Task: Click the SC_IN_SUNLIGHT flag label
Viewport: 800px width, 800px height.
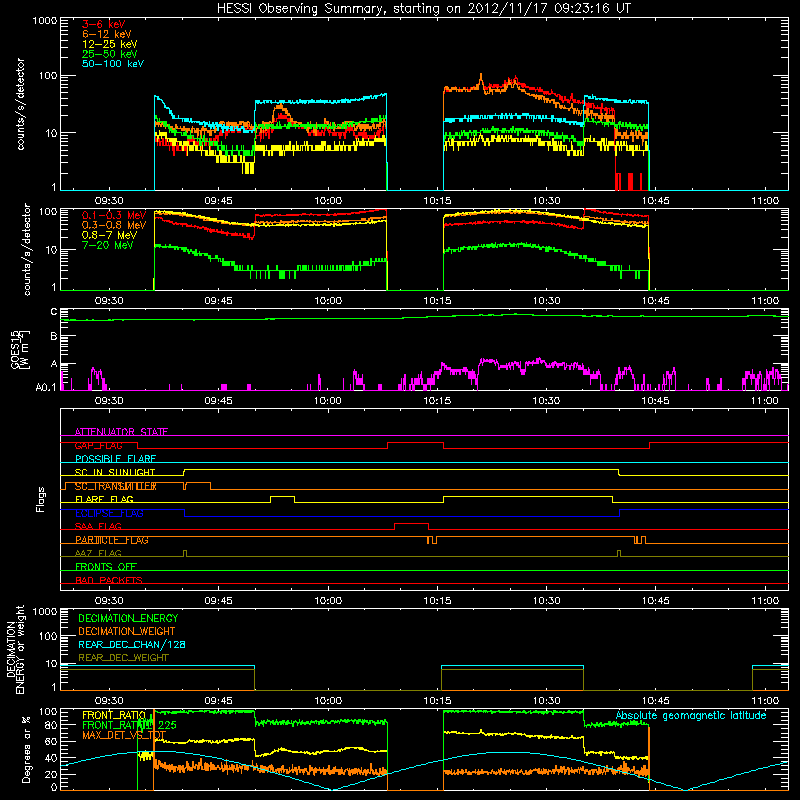Action: [x=115, y=472]
